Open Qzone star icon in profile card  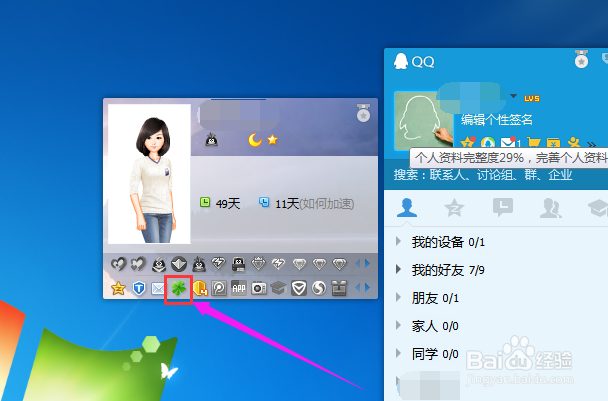coord(118,288)
